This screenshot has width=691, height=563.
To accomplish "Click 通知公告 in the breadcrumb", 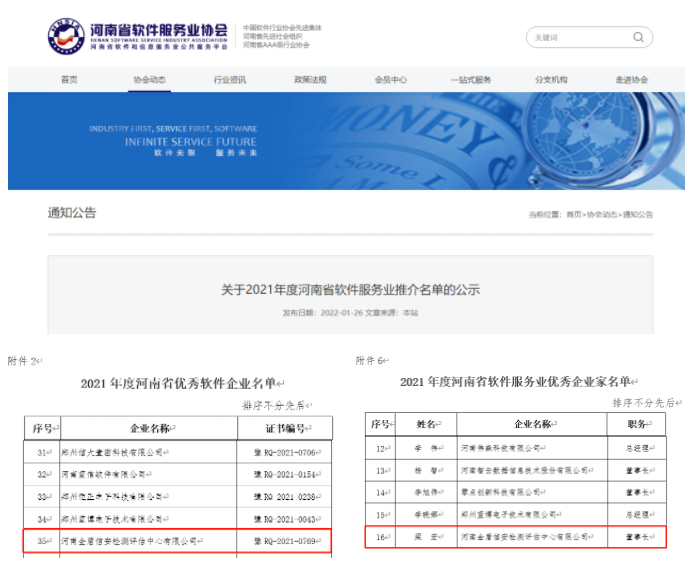I will pyautogui.click(x=638, y=215).
